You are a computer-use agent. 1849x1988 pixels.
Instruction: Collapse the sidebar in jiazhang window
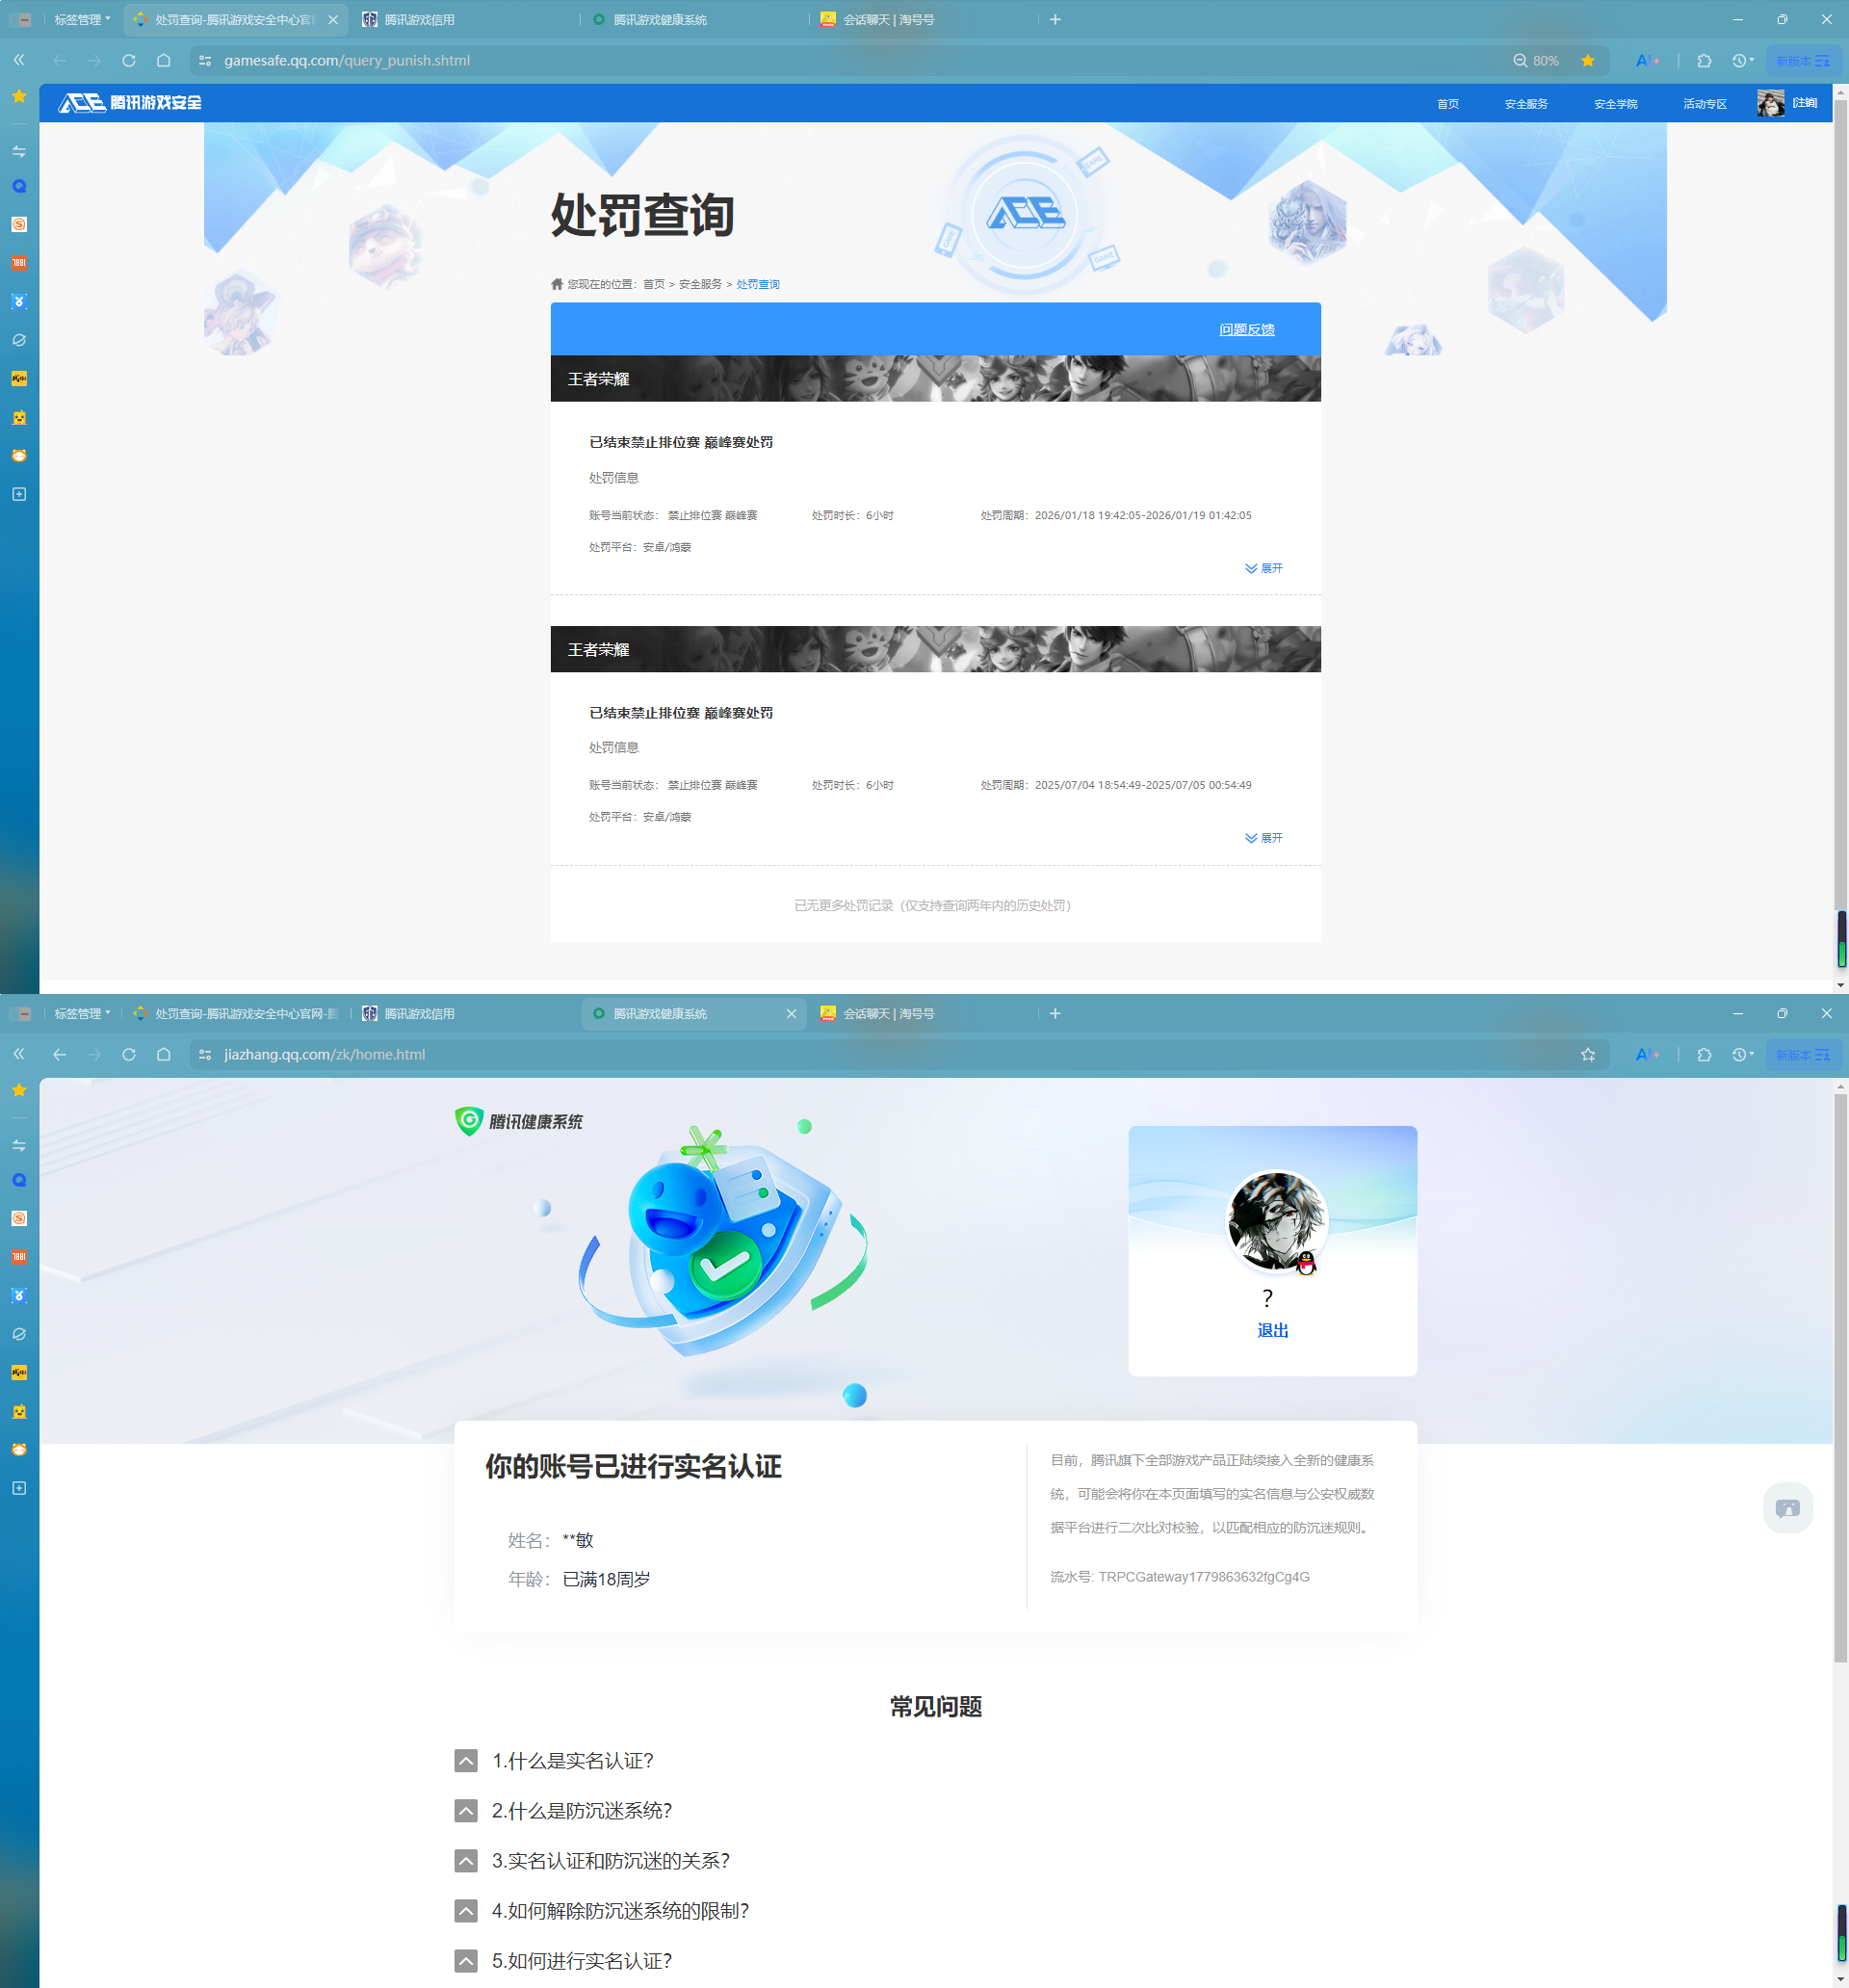point(19,1055)
